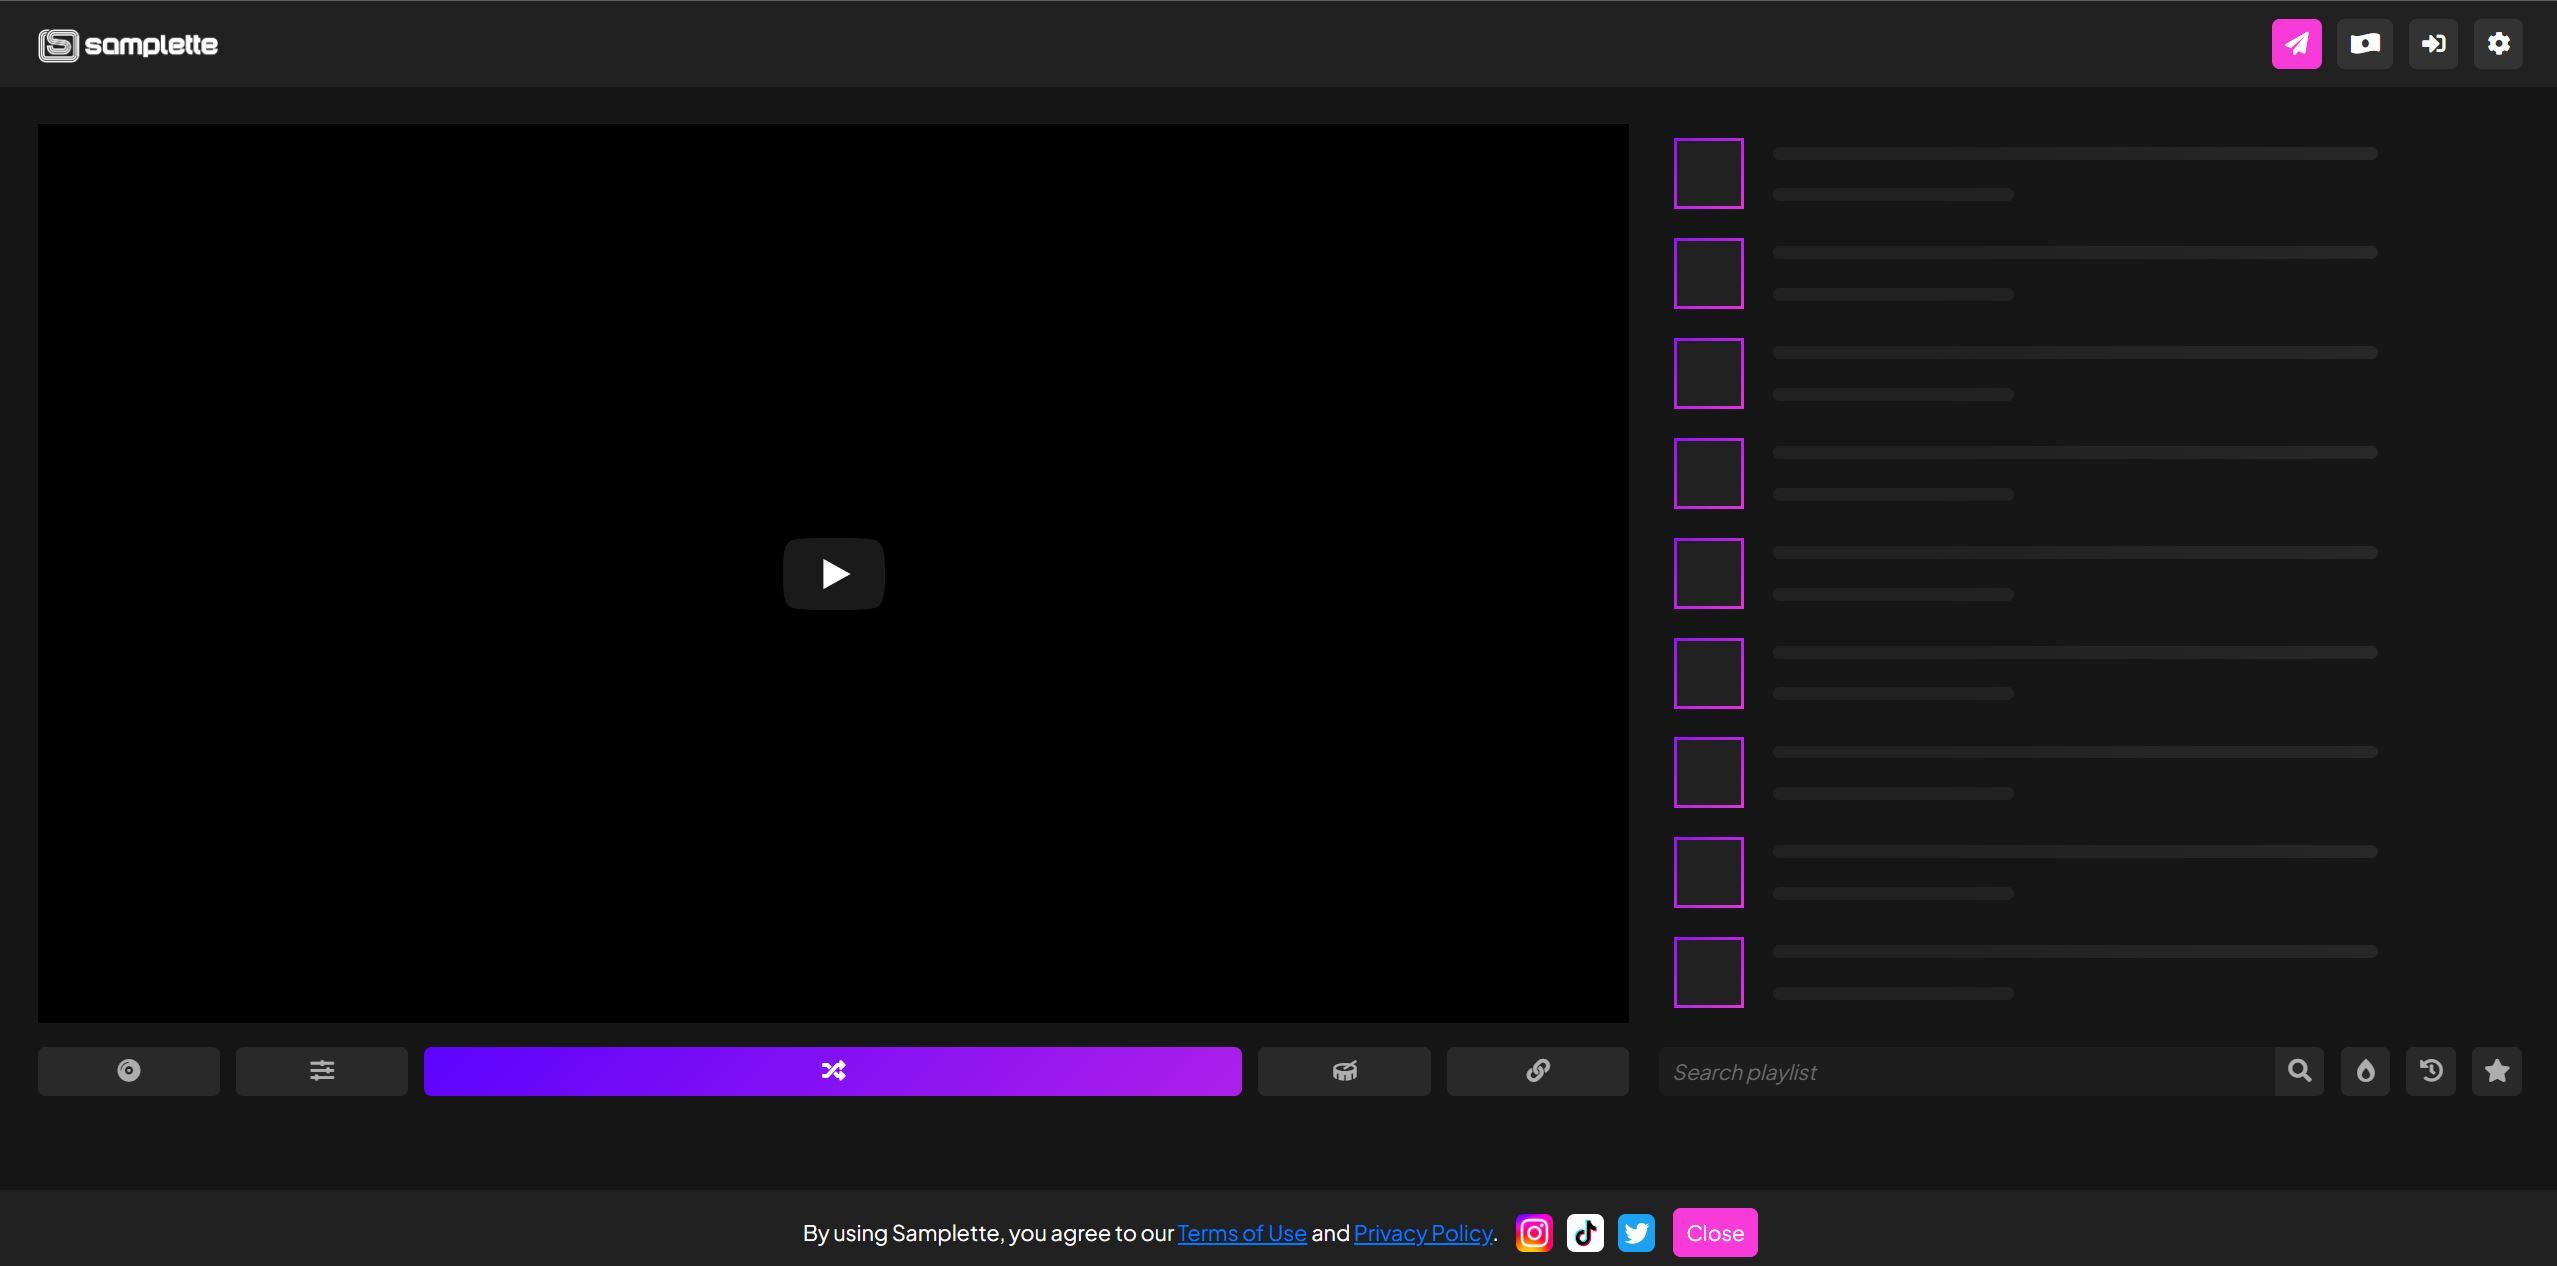Toggle the history clock playlist icon

coord(2430,1071)
